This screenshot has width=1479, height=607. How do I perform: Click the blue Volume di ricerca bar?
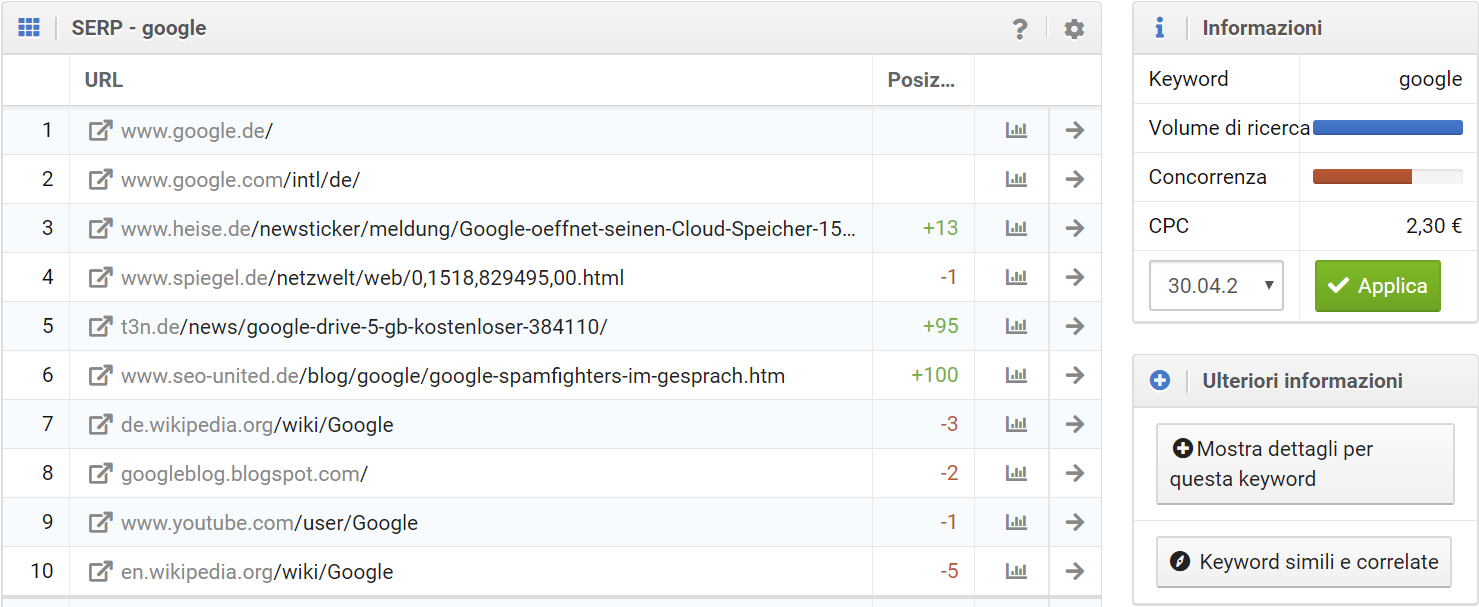(x=1387, y=128)
